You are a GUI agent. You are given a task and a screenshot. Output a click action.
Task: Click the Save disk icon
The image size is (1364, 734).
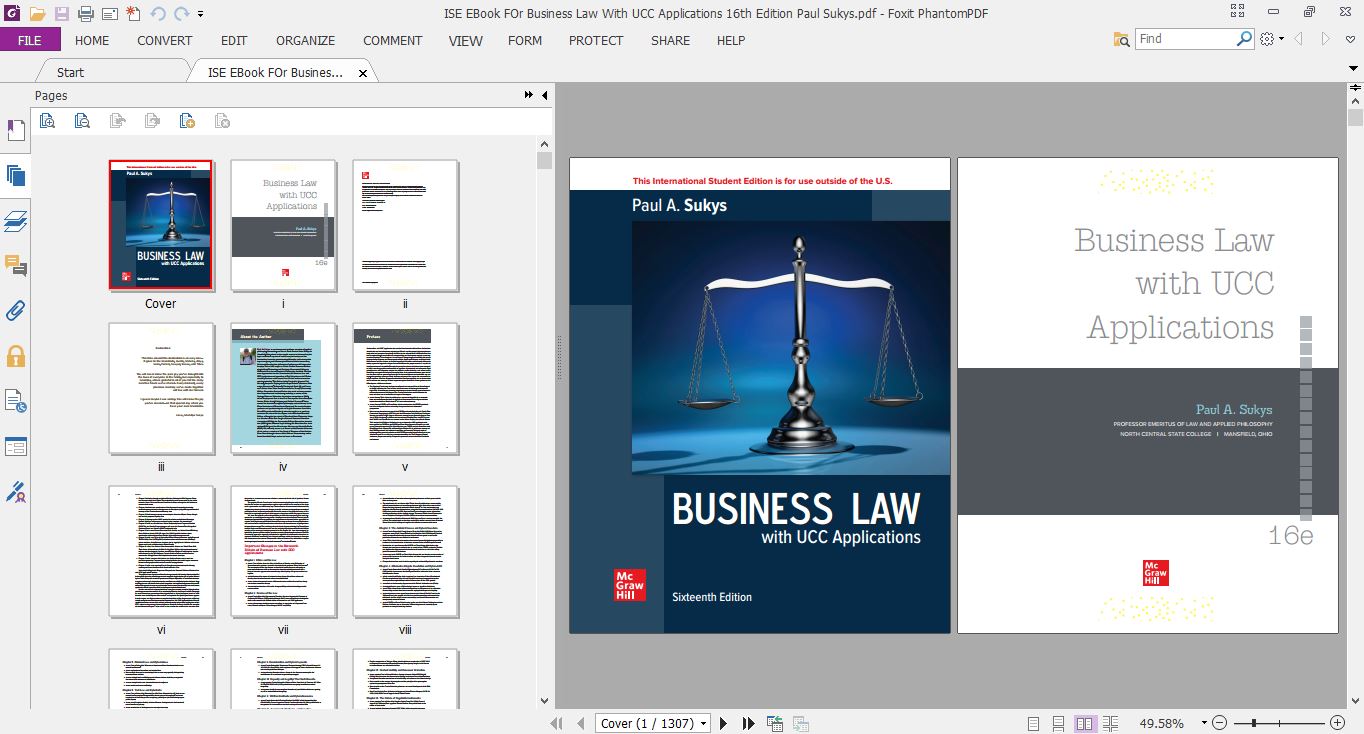[x=62, y=13]
